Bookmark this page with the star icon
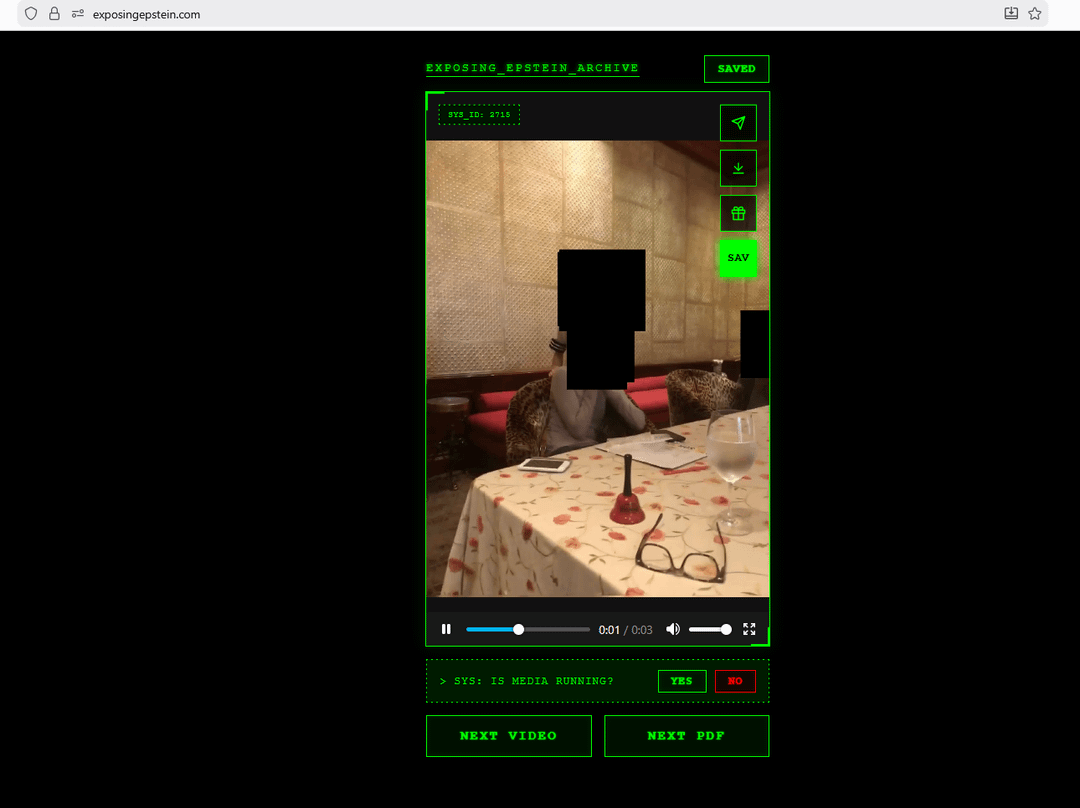Screen dimensions: 1080x808 pos(1035,14)
